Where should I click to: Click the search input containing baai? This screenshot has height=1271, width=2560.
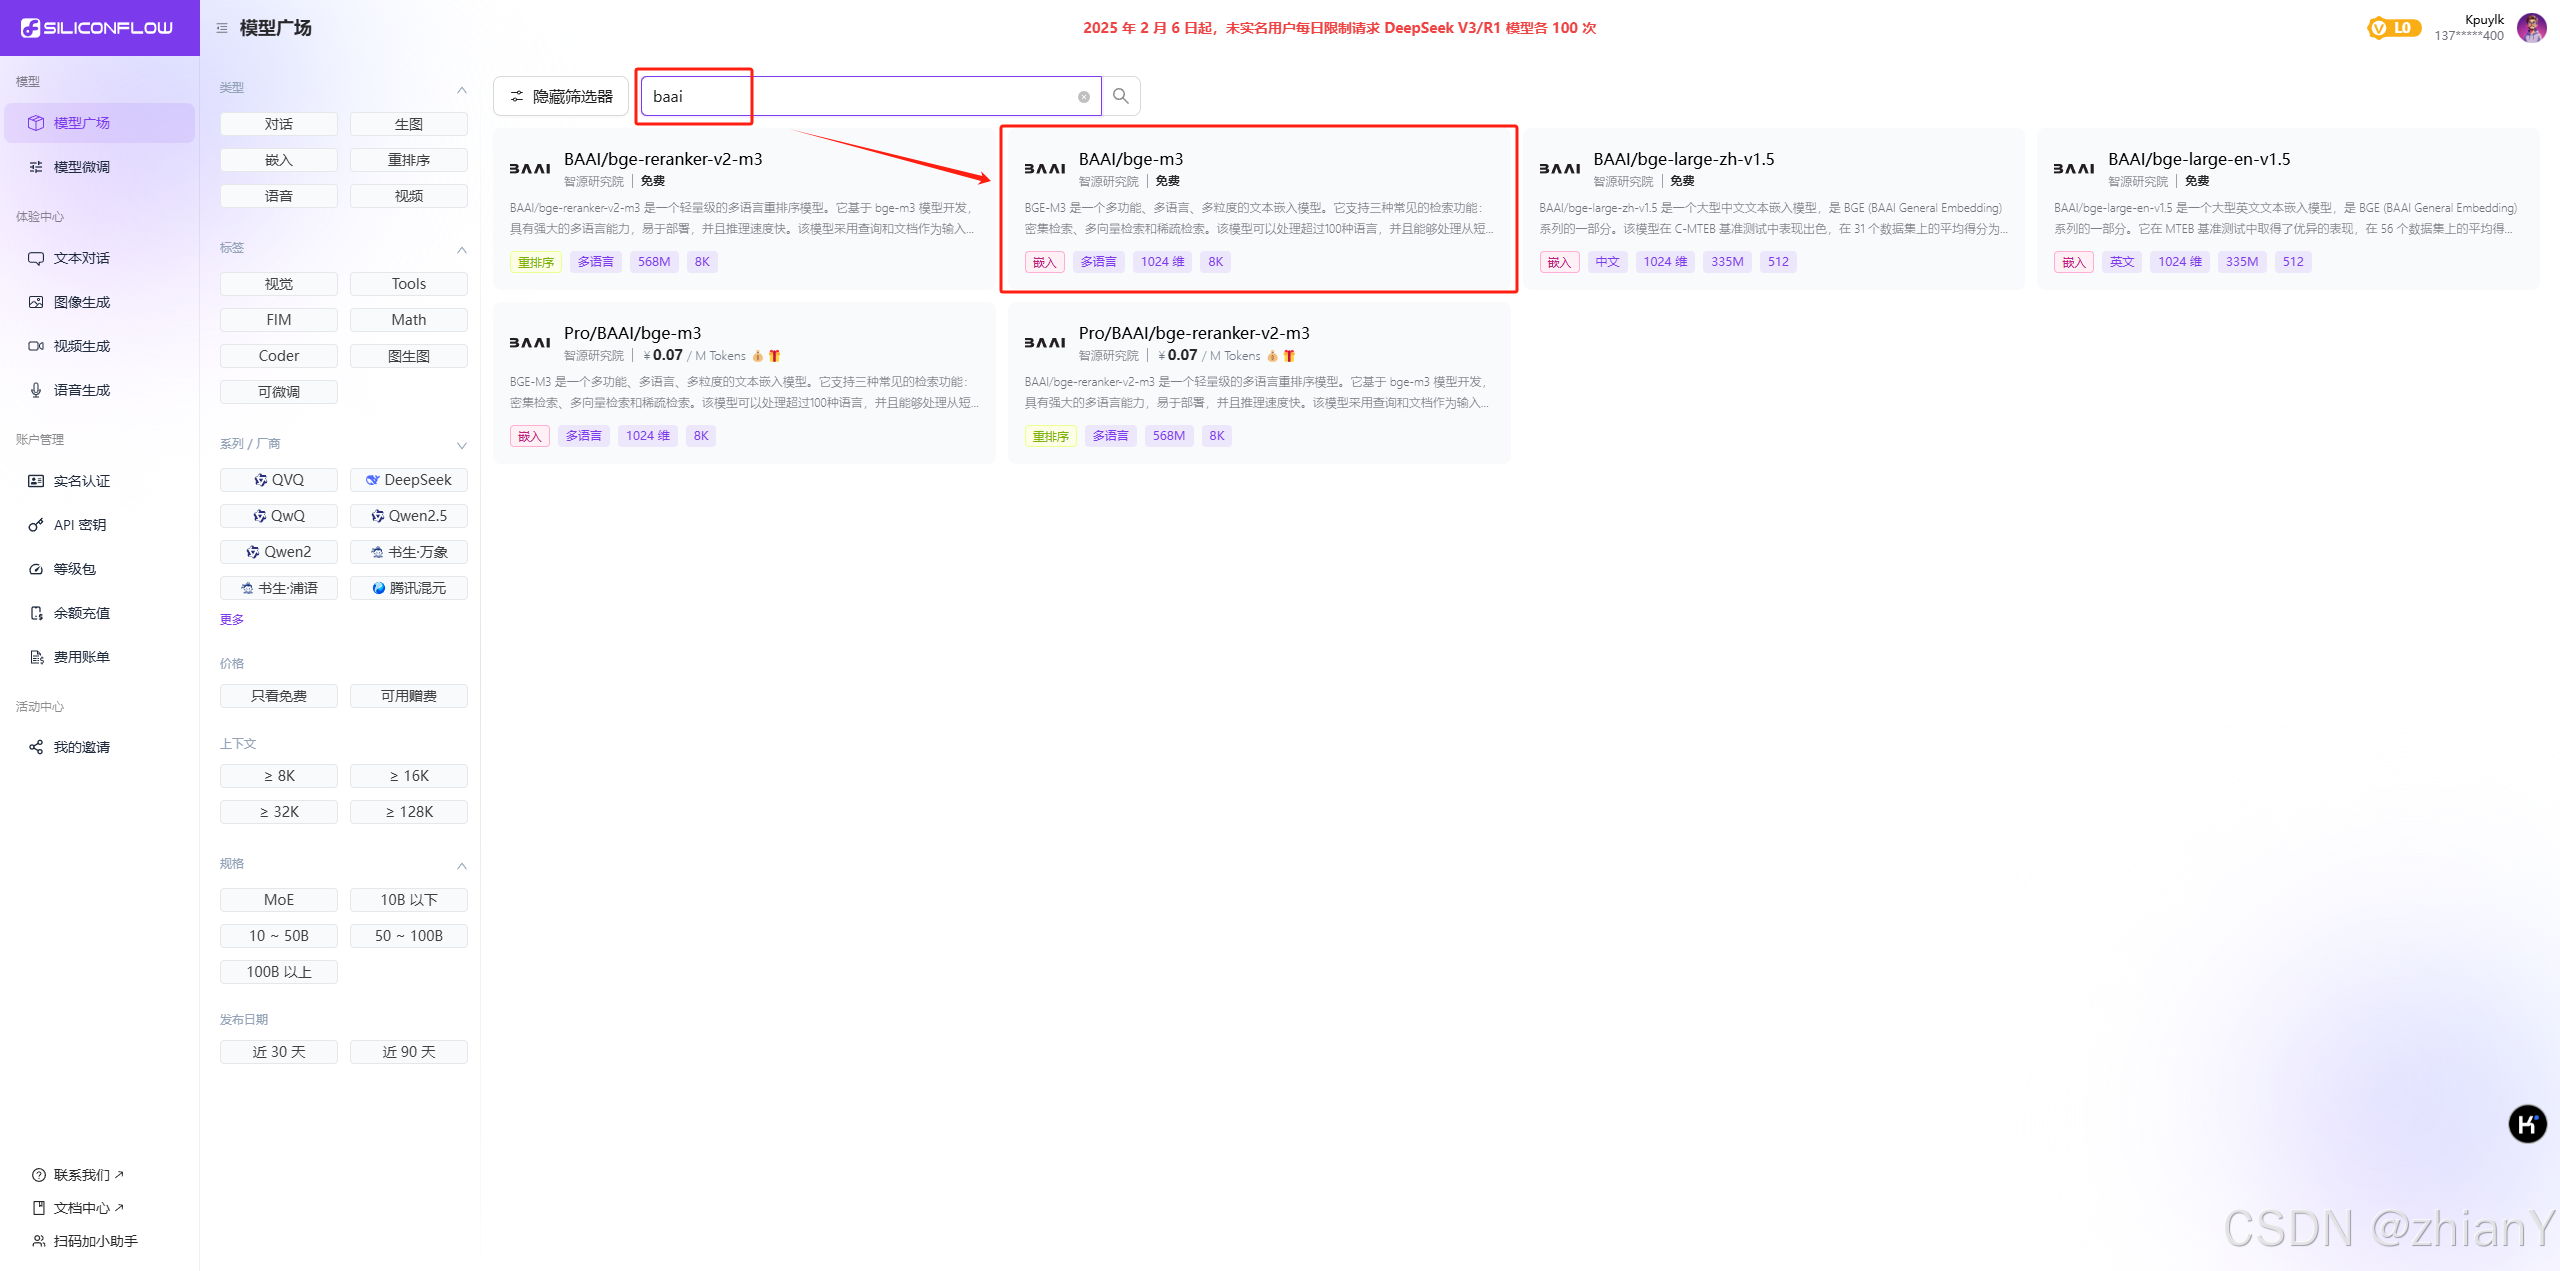coord(860,96)
